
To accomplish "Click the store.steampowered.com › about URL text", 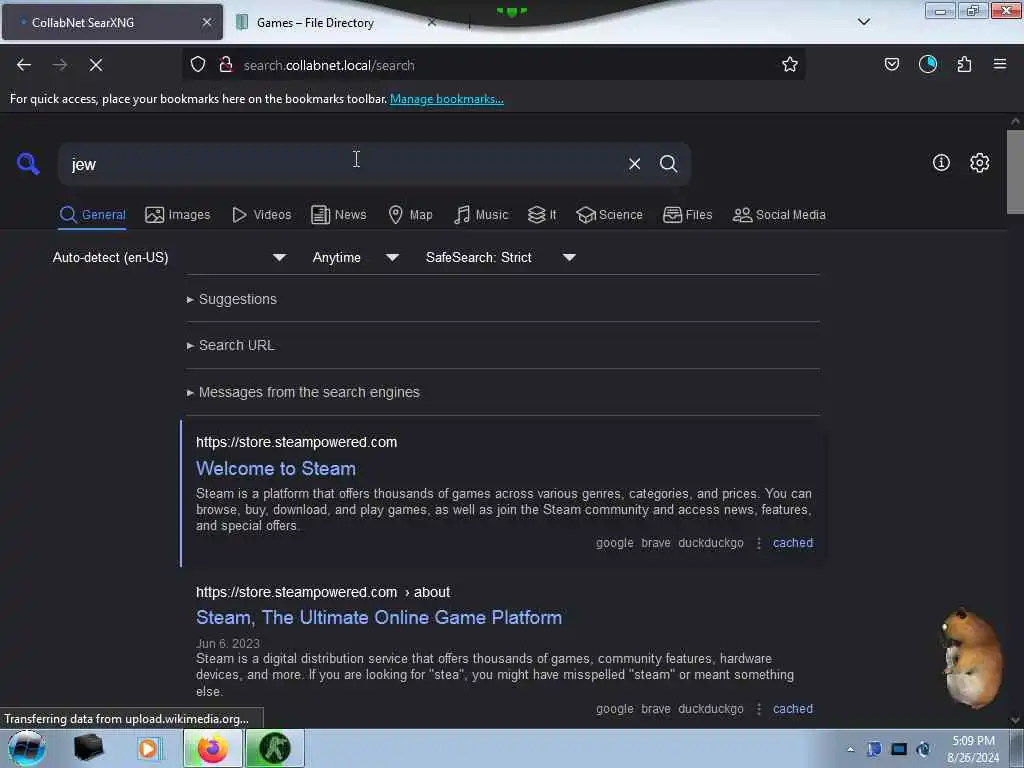I will tap(323, 592).
